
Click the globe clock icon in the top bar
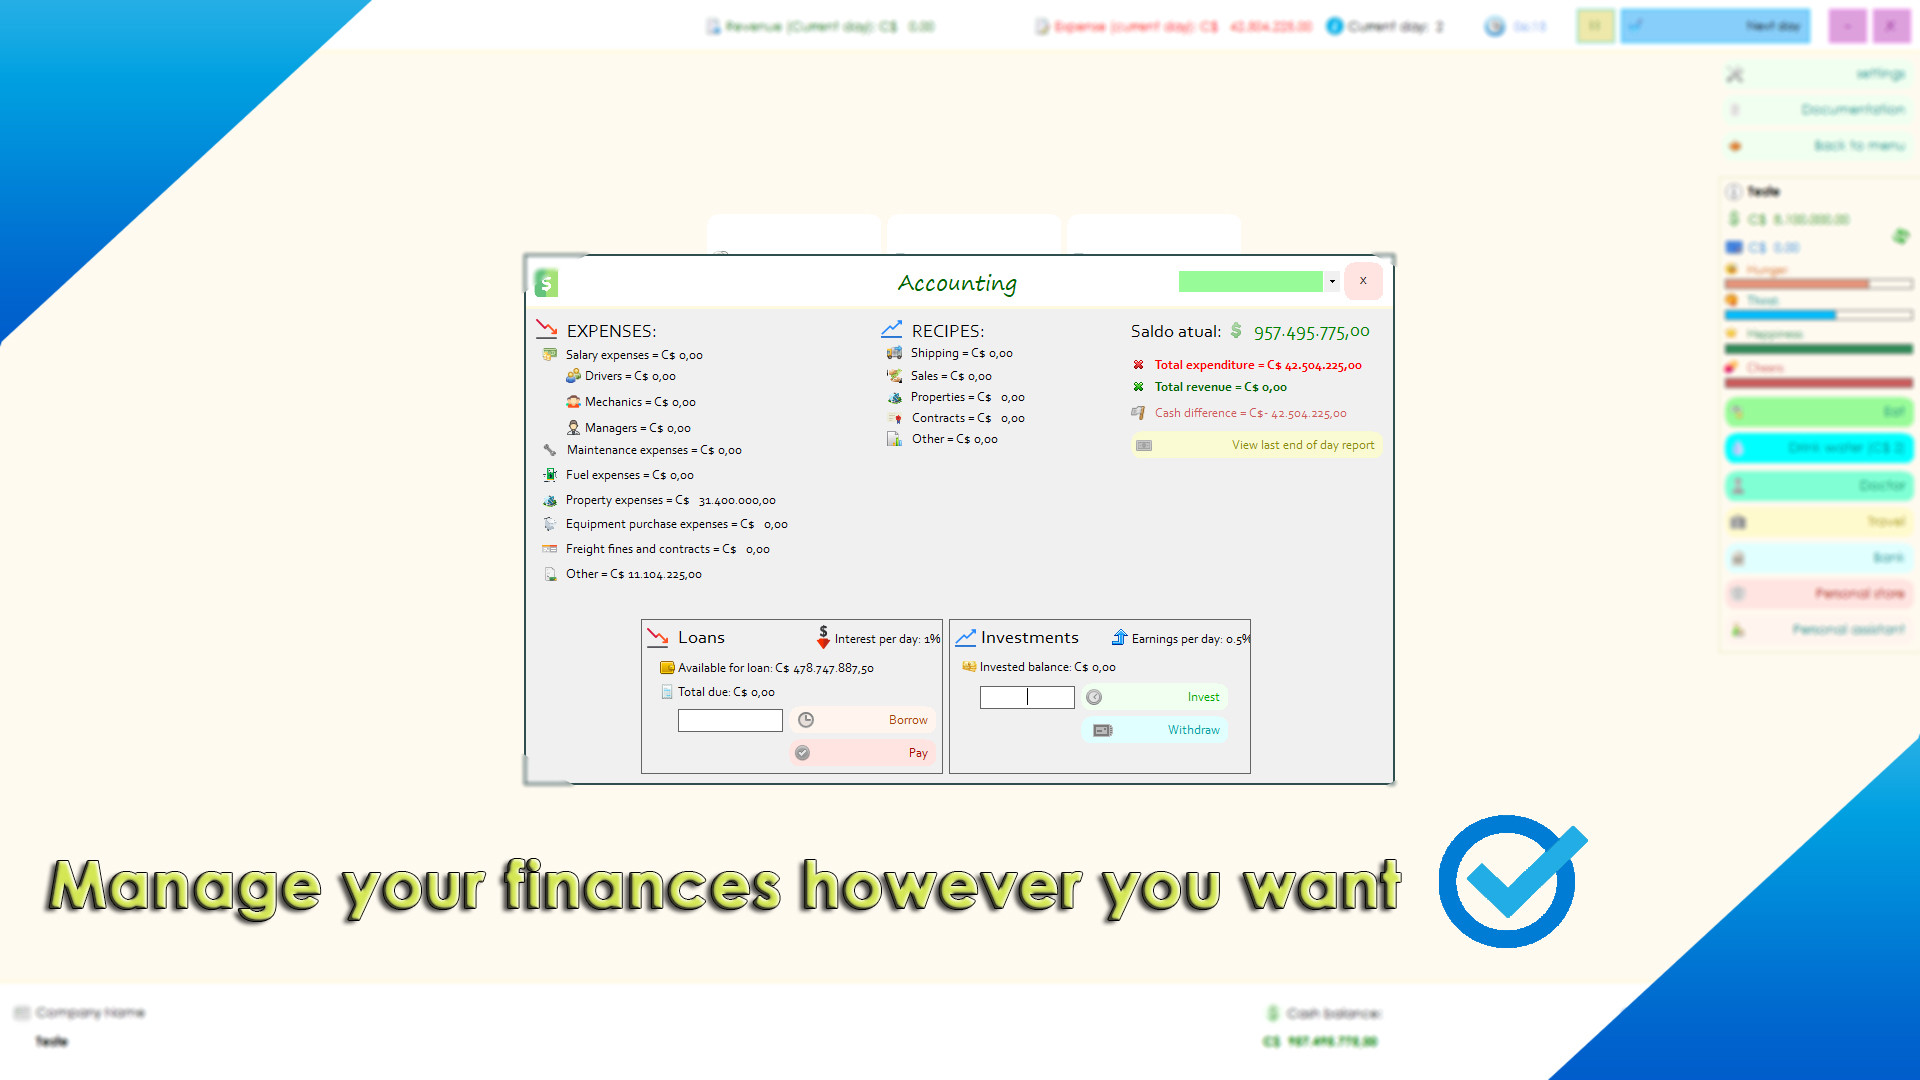pyautogui.click(x=1492, y=26)
